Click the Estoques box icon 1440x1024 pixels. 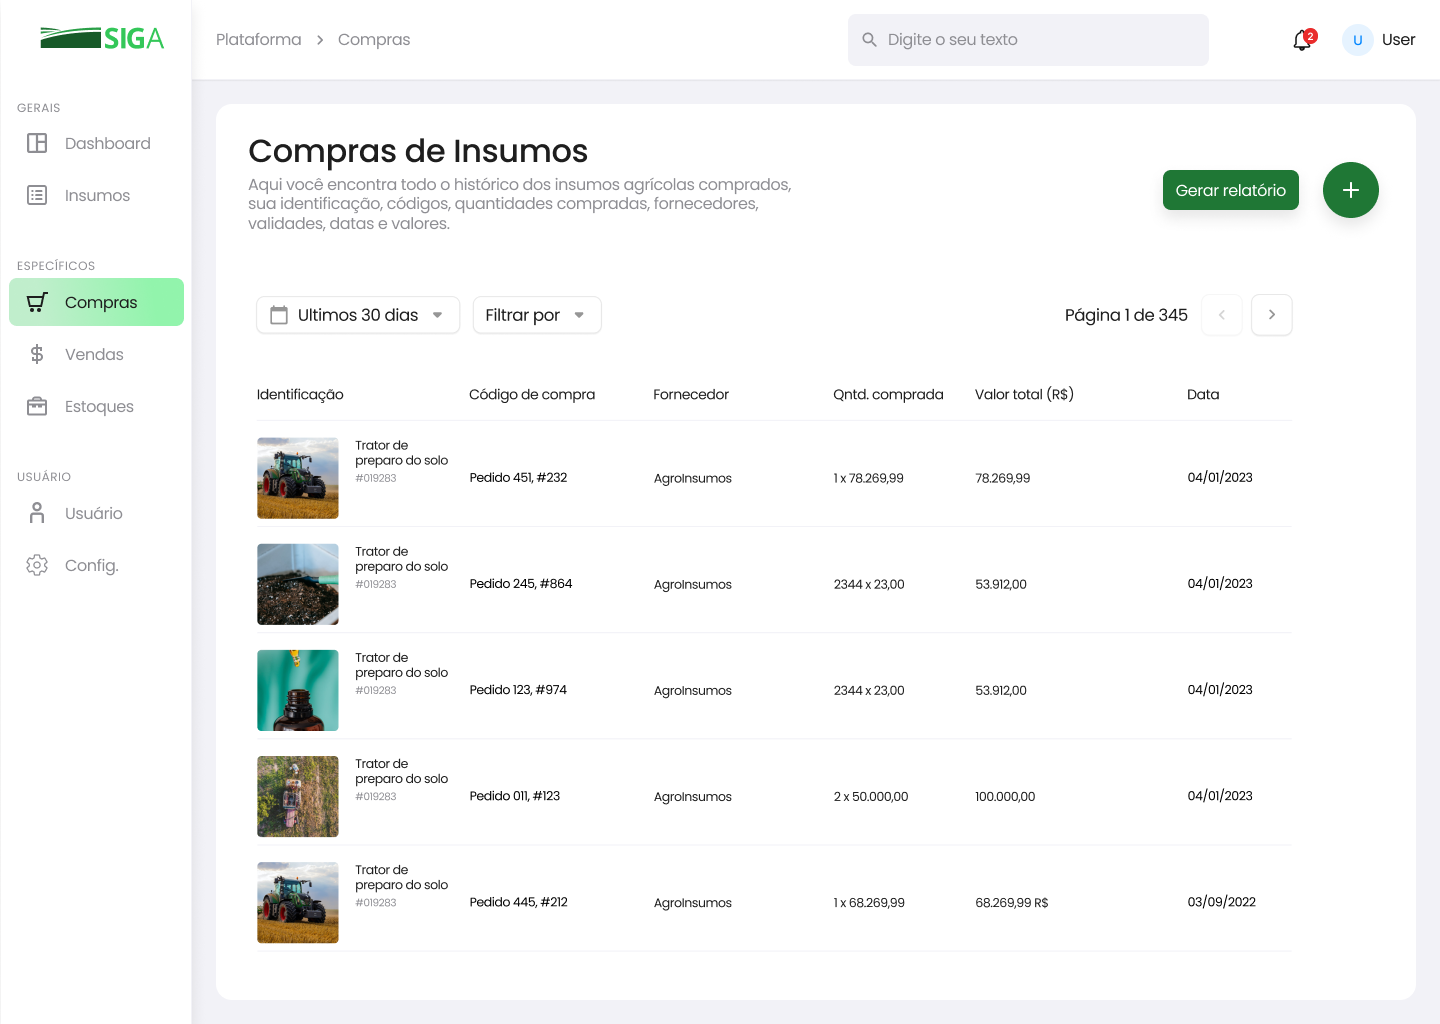37,406
